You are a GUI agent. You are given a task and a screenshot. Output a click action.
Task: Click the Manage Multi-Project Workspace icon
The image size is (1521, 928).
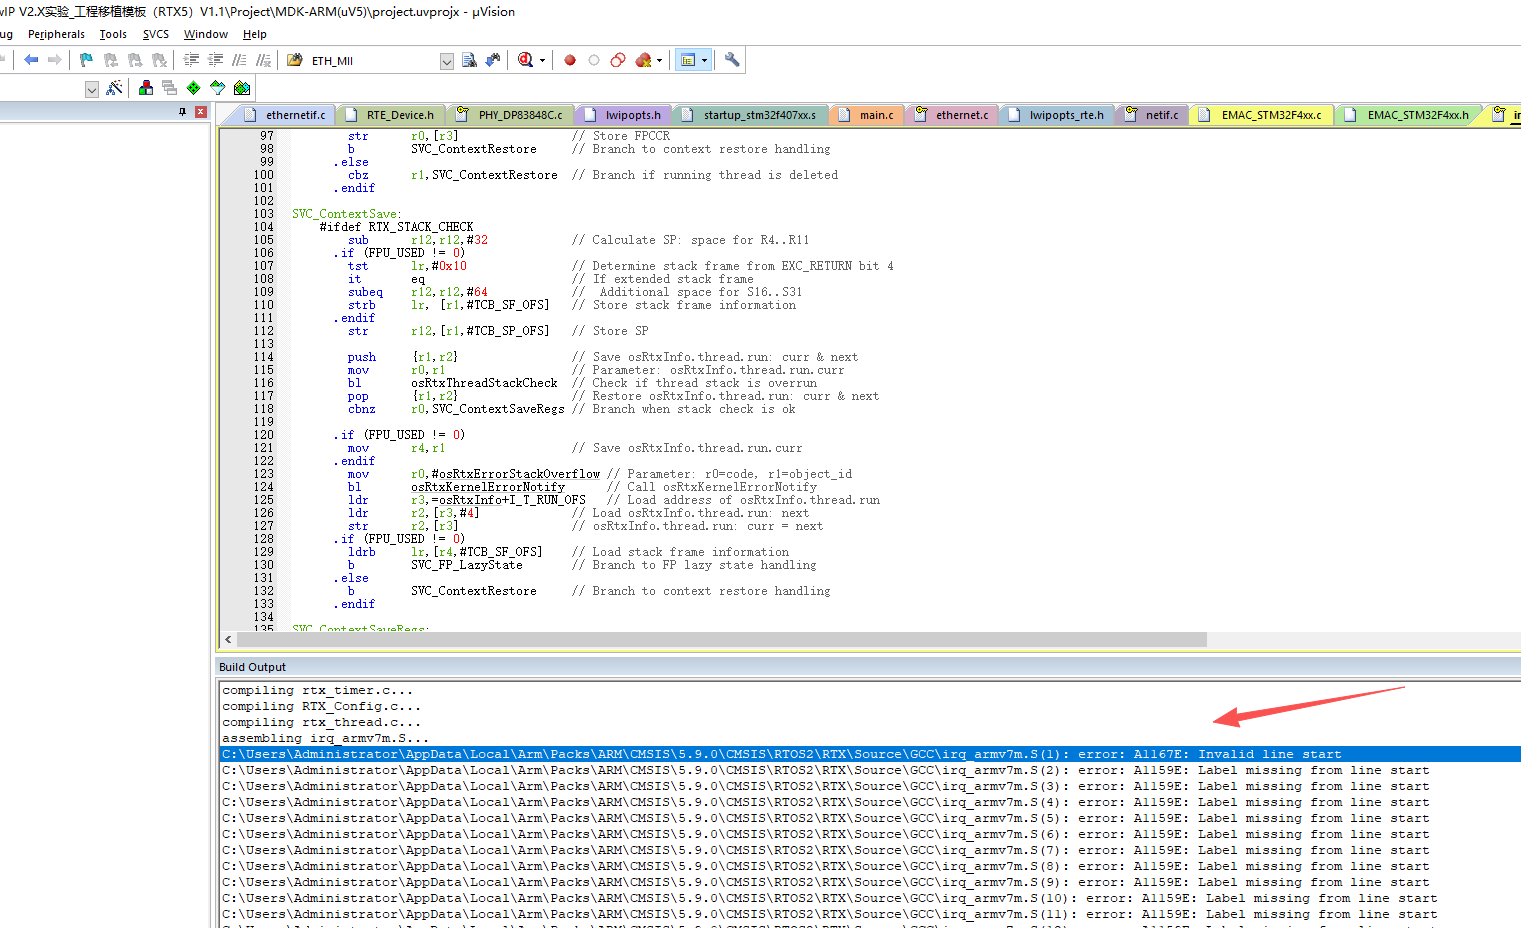pos(169,88)
